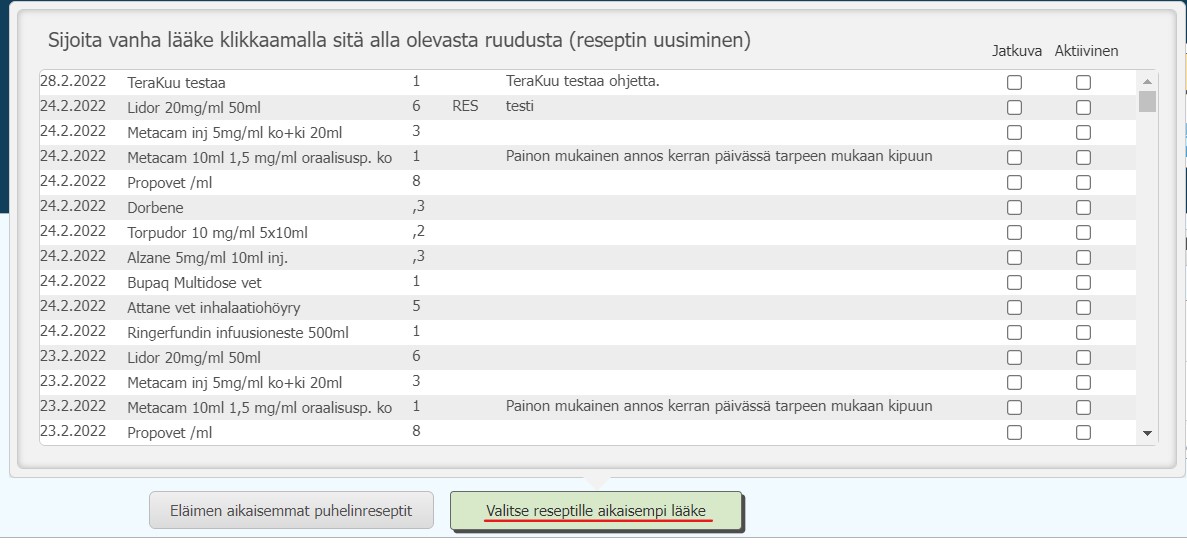Mark Aktiivinen for Attane vet inhalaatiohöyry
The image size is (1187, 556).
click(1083, 308)
